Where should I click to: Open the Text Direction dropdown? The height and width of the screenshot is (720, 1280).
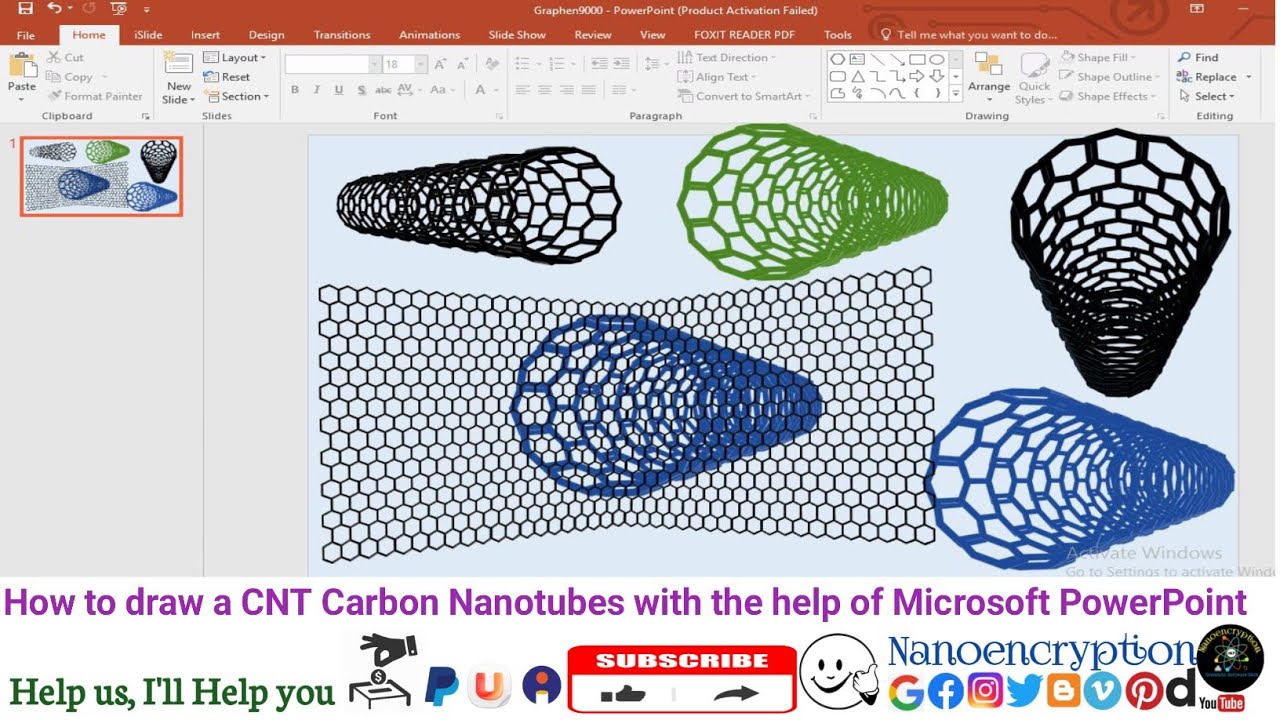[727, 58]
